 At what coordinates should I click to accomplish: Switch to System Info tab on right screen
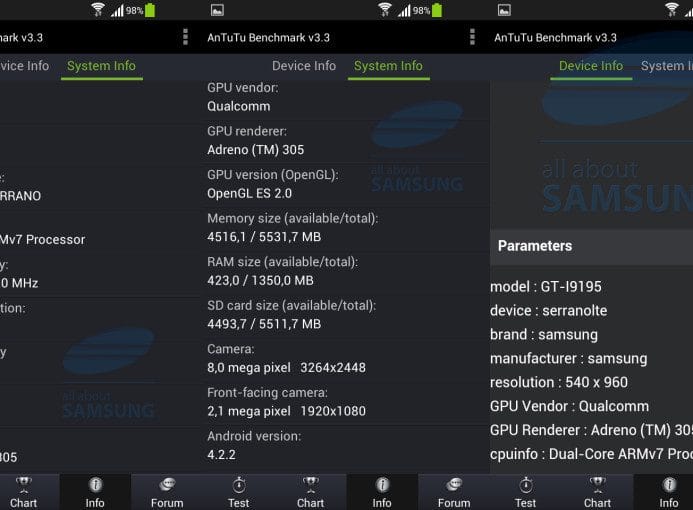(666, 66)
